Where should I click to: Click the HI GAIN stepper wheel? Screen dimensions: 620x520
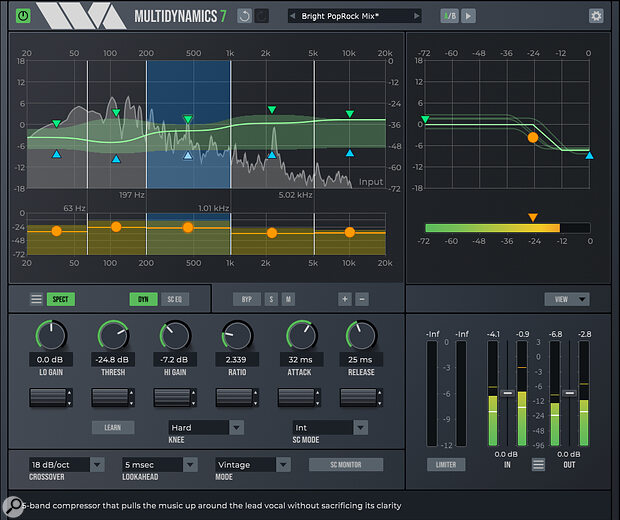pos(172,397)
